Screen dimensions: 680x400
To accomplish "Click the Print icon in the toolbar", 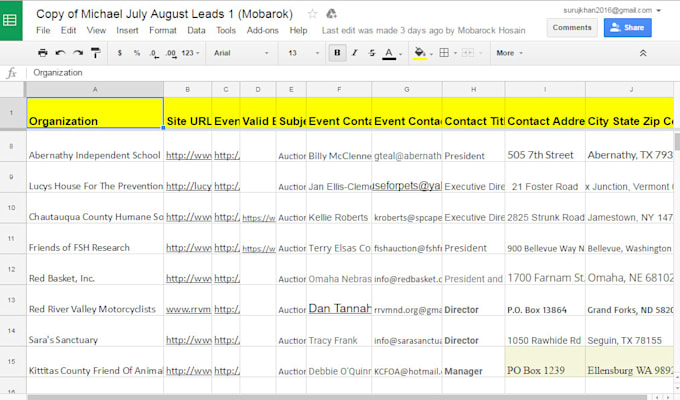I will tap(42, 53).
